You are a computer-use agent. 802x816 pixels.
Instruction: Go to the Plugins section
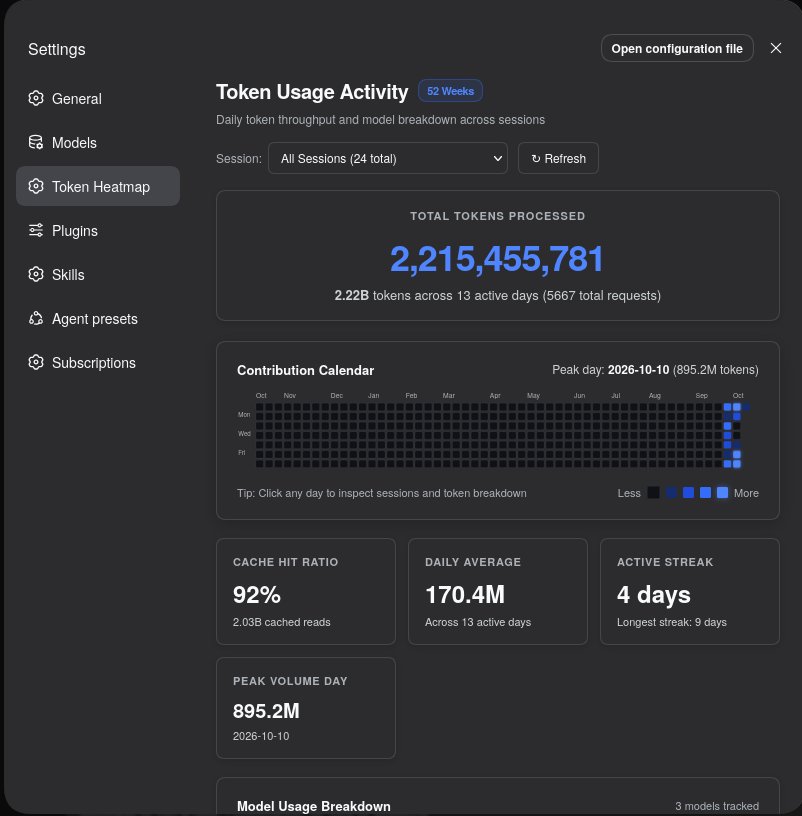[x=98, y=231]
